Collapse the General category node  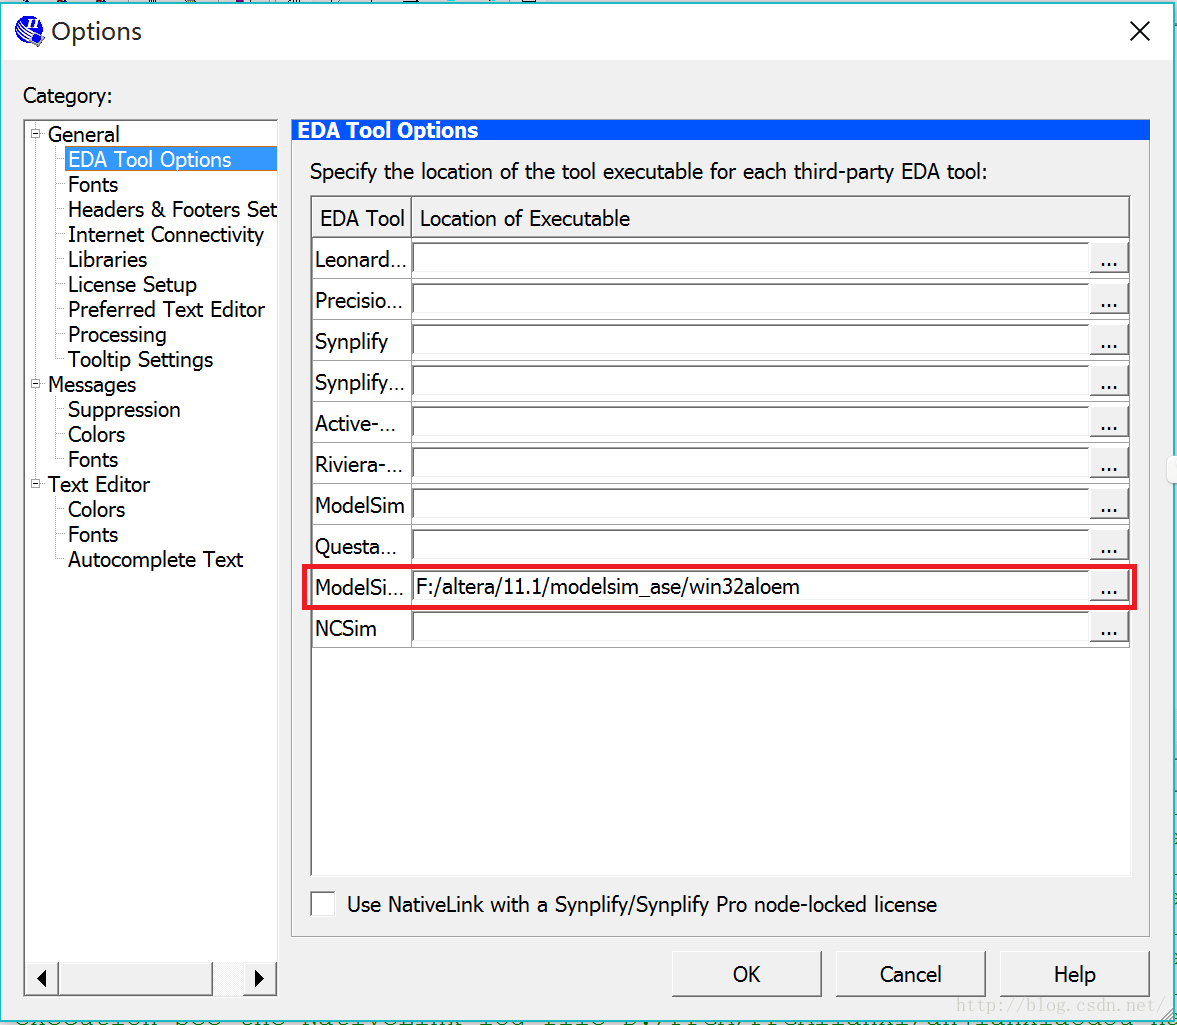(x=35, y=134)
